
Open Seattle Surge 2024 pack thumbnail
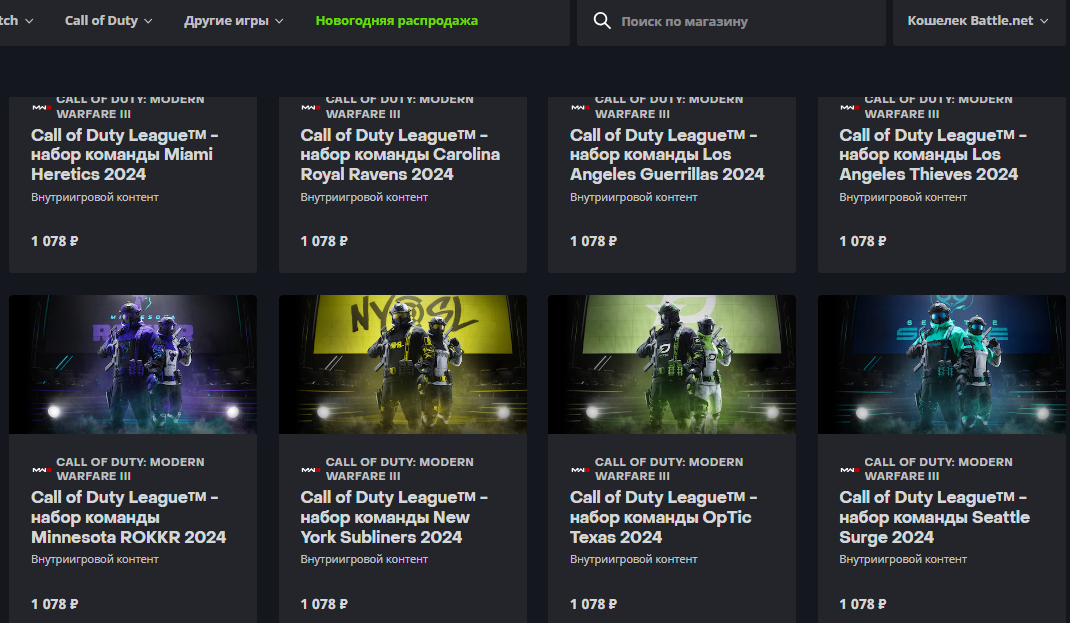tap(942, 364)
